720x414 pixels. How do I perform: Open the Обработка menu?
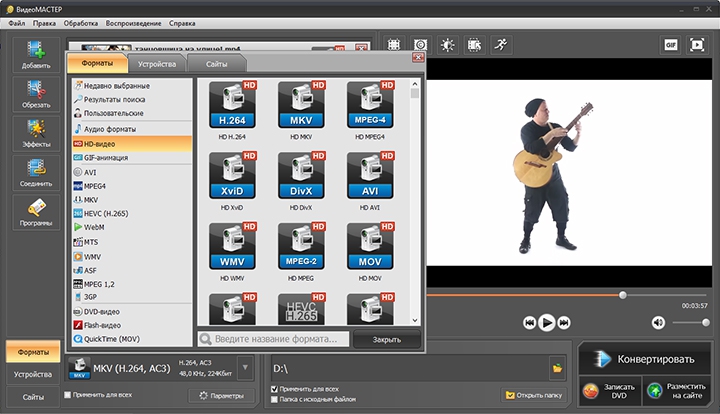point(81,23)
